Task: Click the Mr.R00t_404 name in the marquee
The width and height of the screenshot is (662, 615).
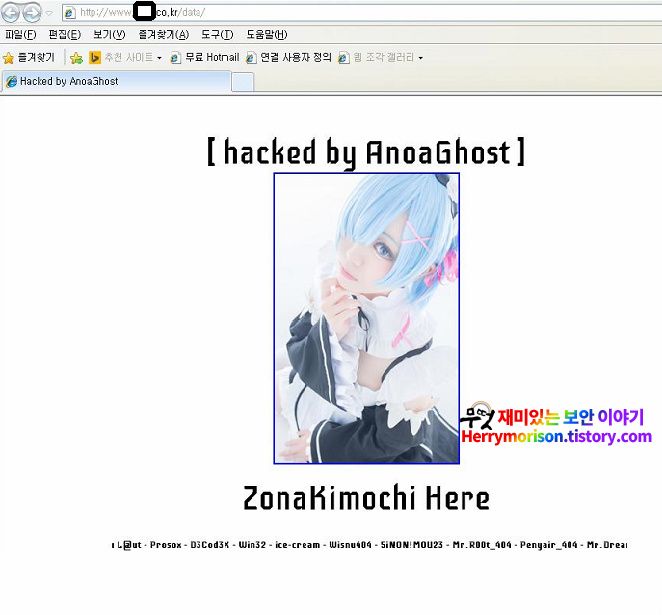Action: (482, 545)
